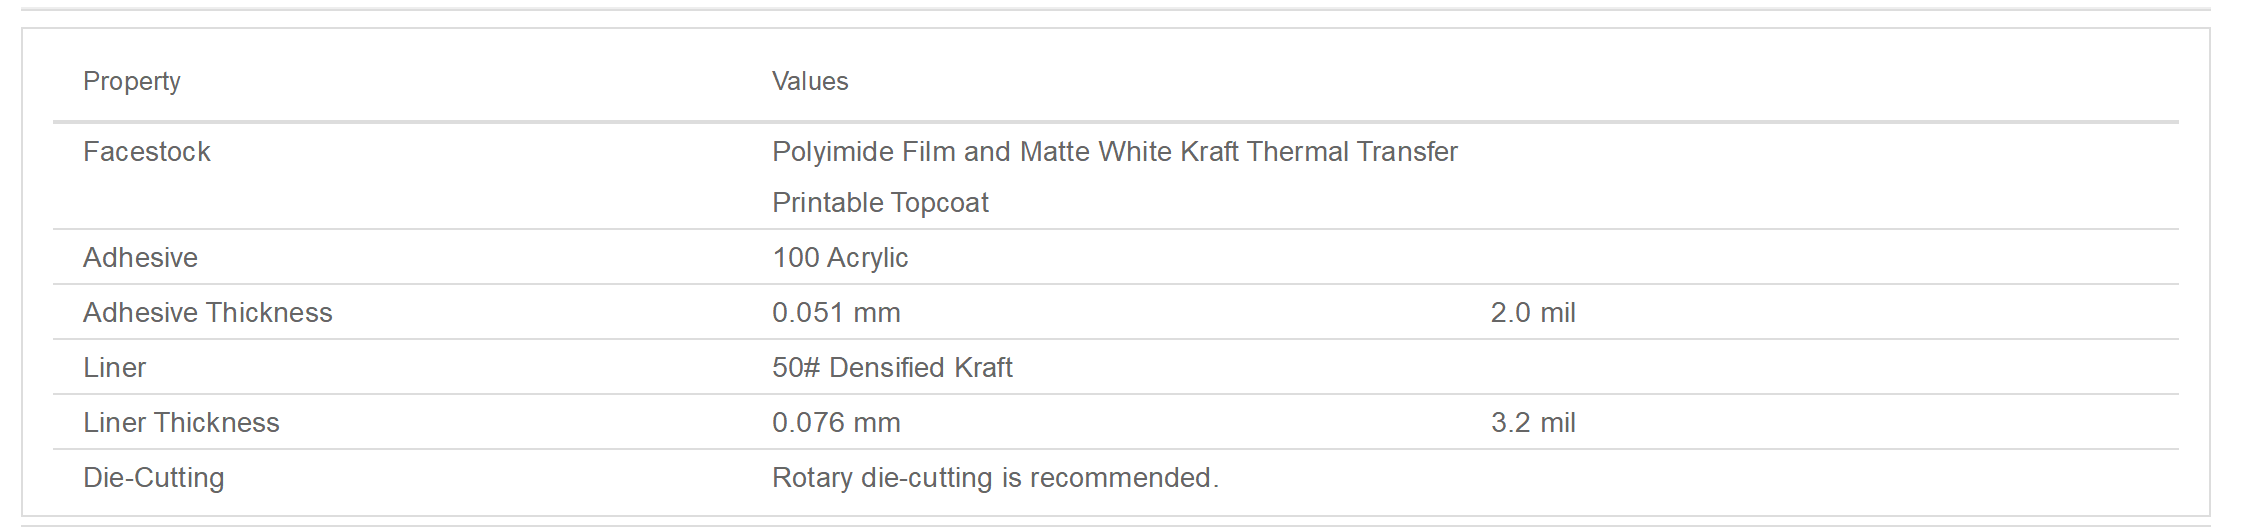Select the Adhesive row label
Image resolution: width=2247 pixels, height=527 pixels.
[x=141, y=257]
